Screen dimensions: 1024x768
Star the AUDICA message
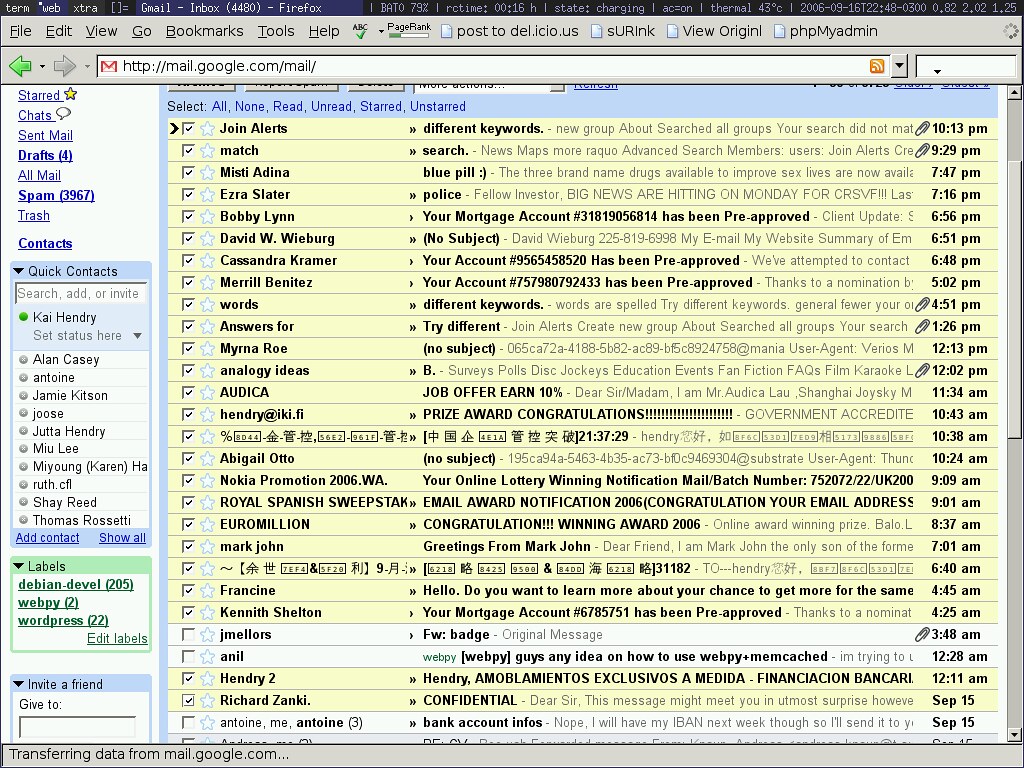(208, 392)
